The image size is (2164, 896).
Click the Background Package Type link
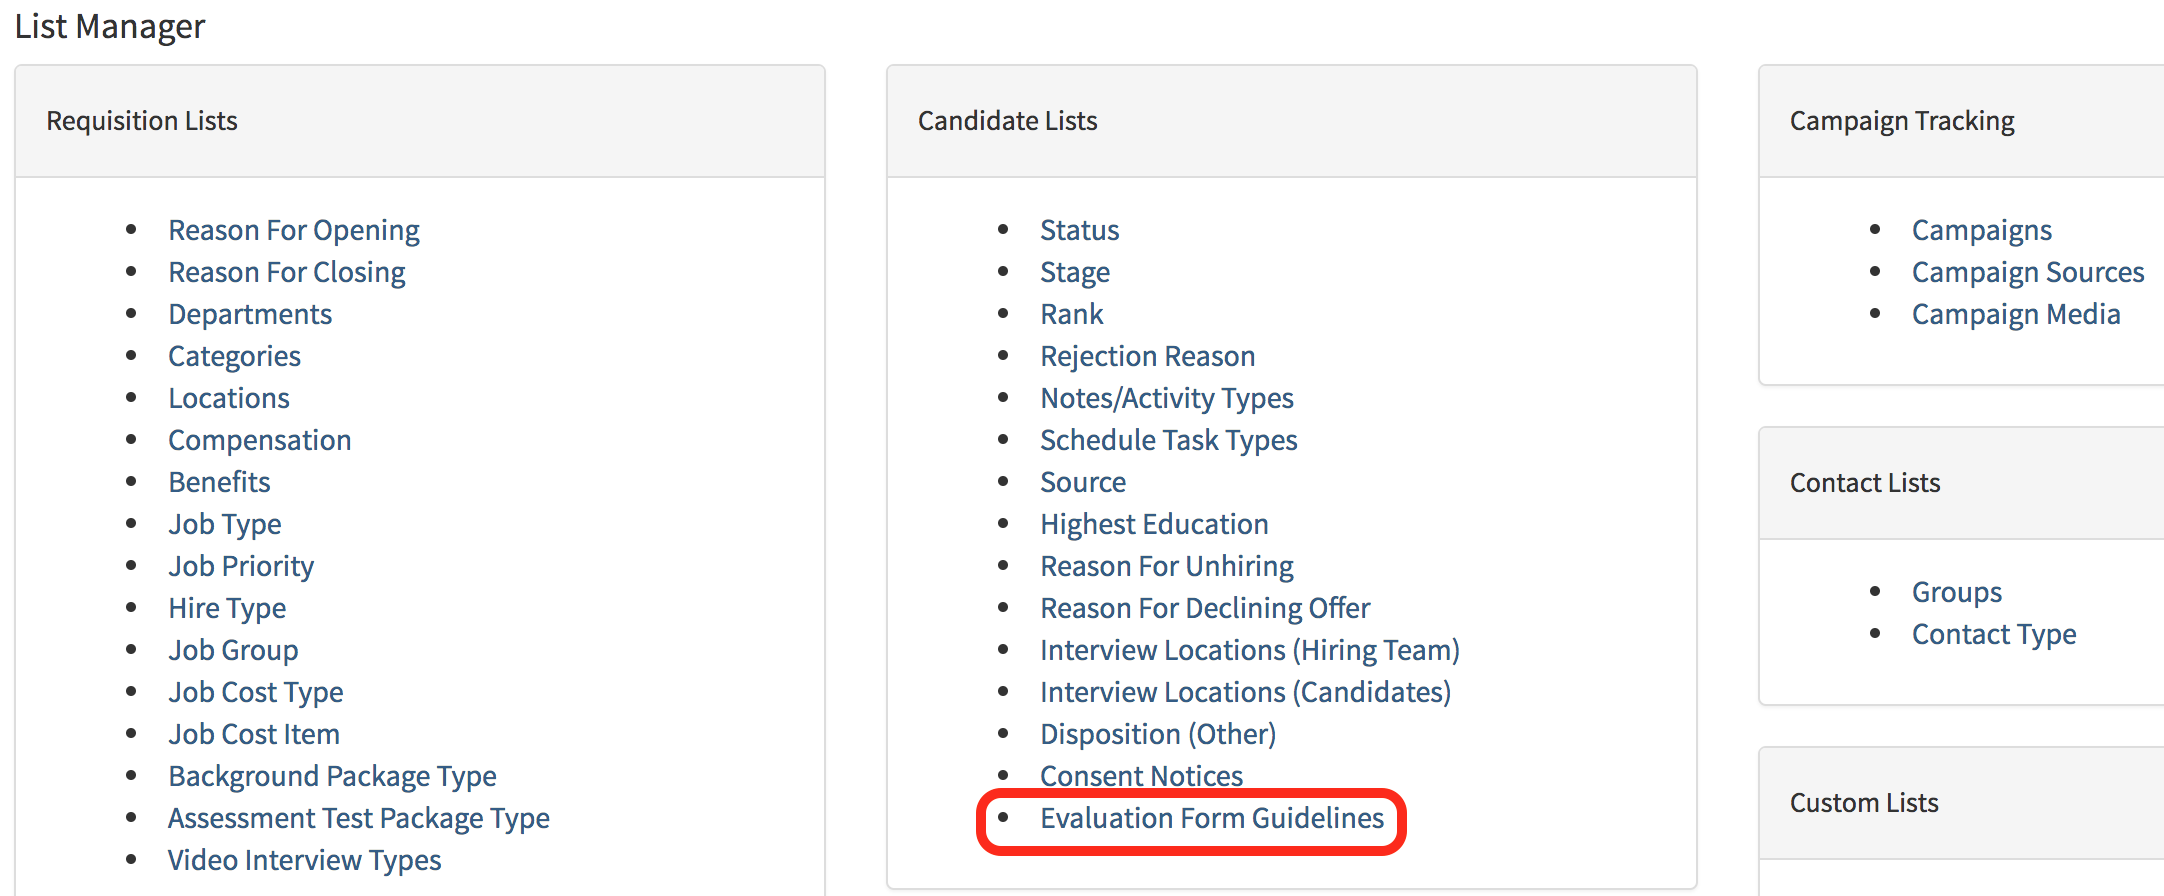[331, 776]
